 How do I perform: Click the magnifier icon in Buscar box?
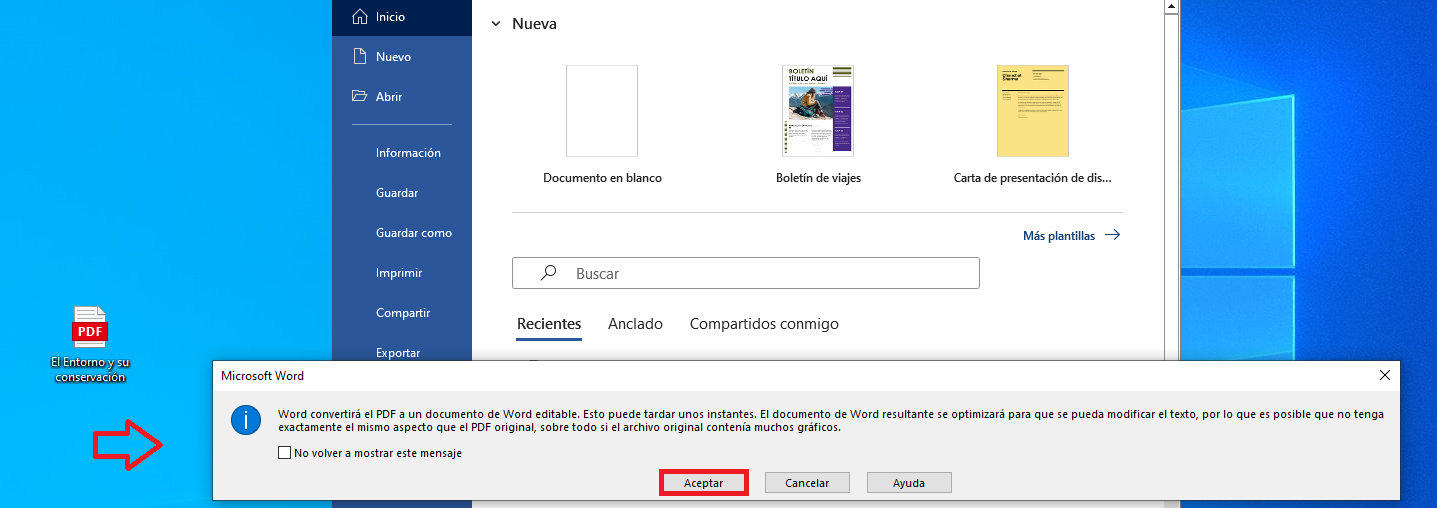pos(548,273)
